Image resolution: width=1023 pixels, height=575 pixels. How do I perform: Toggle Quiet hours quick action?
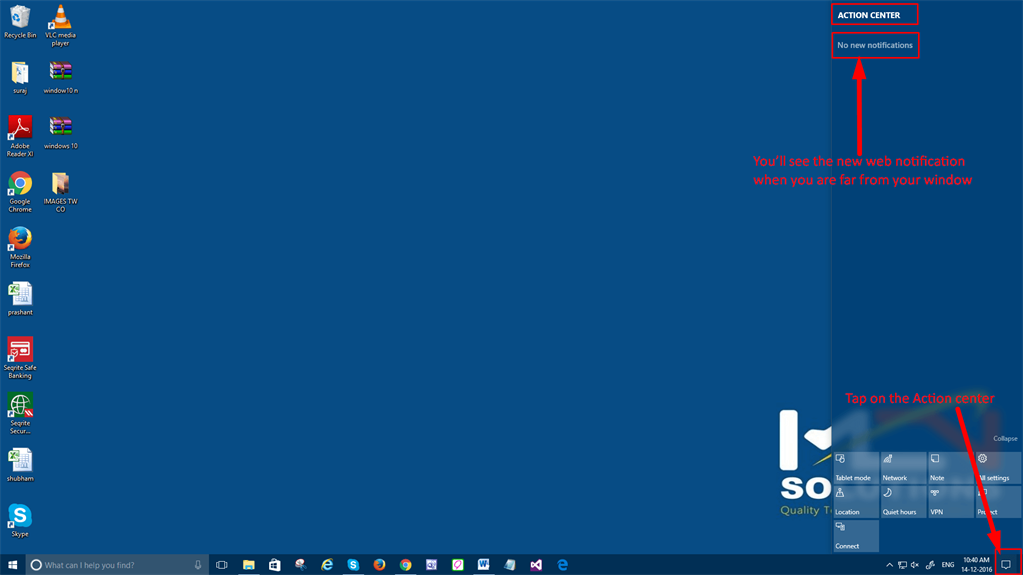point(904,501)
